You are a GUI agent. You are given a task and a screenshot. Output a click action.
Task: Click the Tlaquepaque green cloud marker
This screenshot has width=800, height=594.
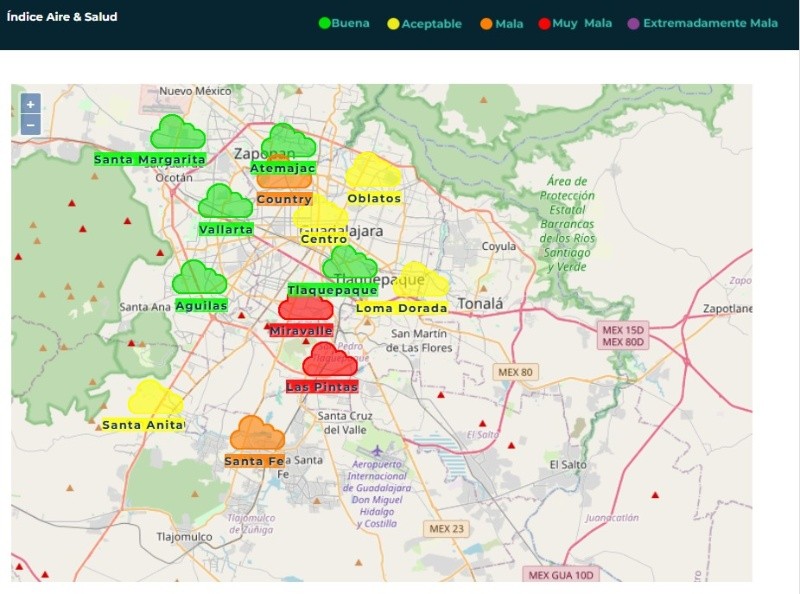(349, 264)
